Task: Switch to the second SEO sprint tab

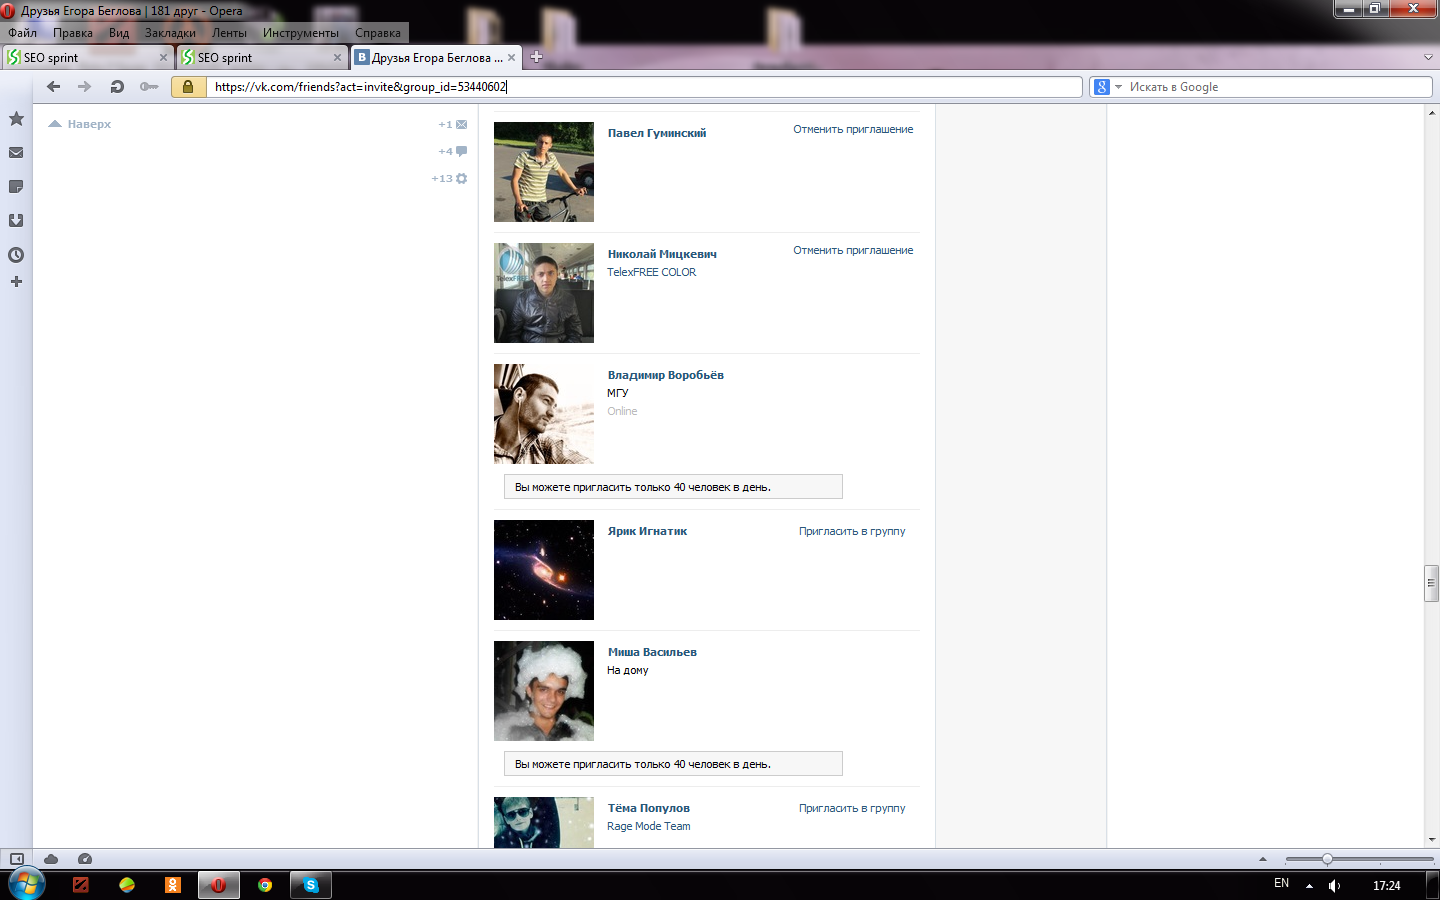Action: pyautogui.click(x=262, y=58)
